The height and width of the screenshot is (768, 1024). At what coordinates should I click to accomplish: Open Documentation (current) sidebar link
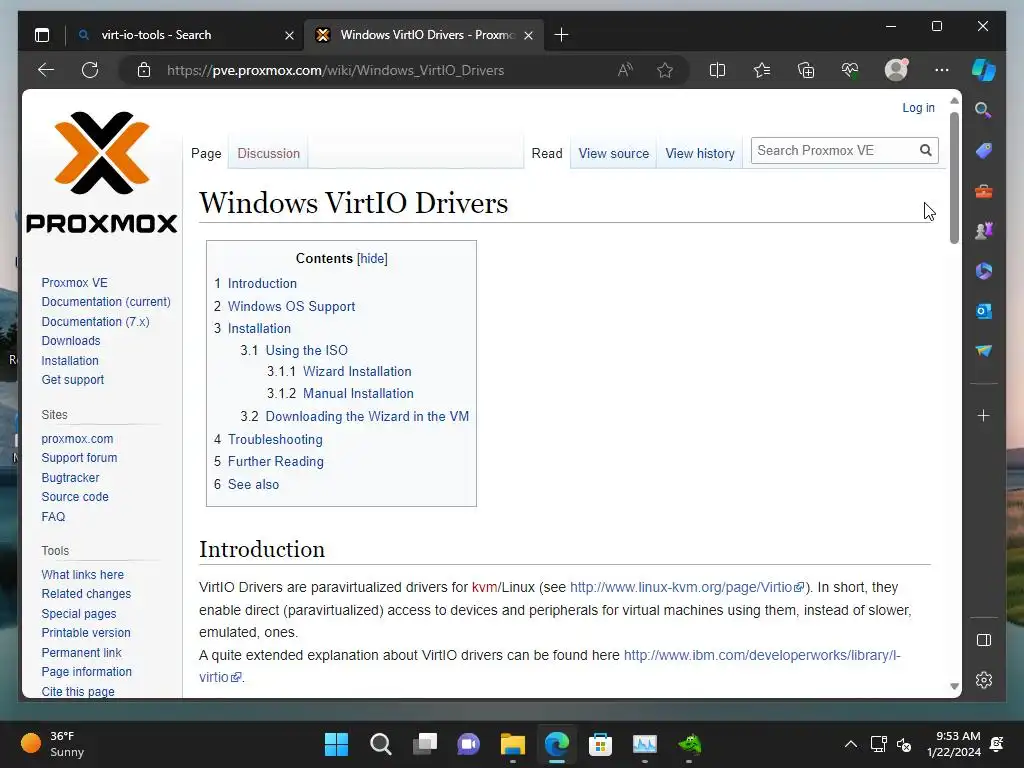[106, 302]
